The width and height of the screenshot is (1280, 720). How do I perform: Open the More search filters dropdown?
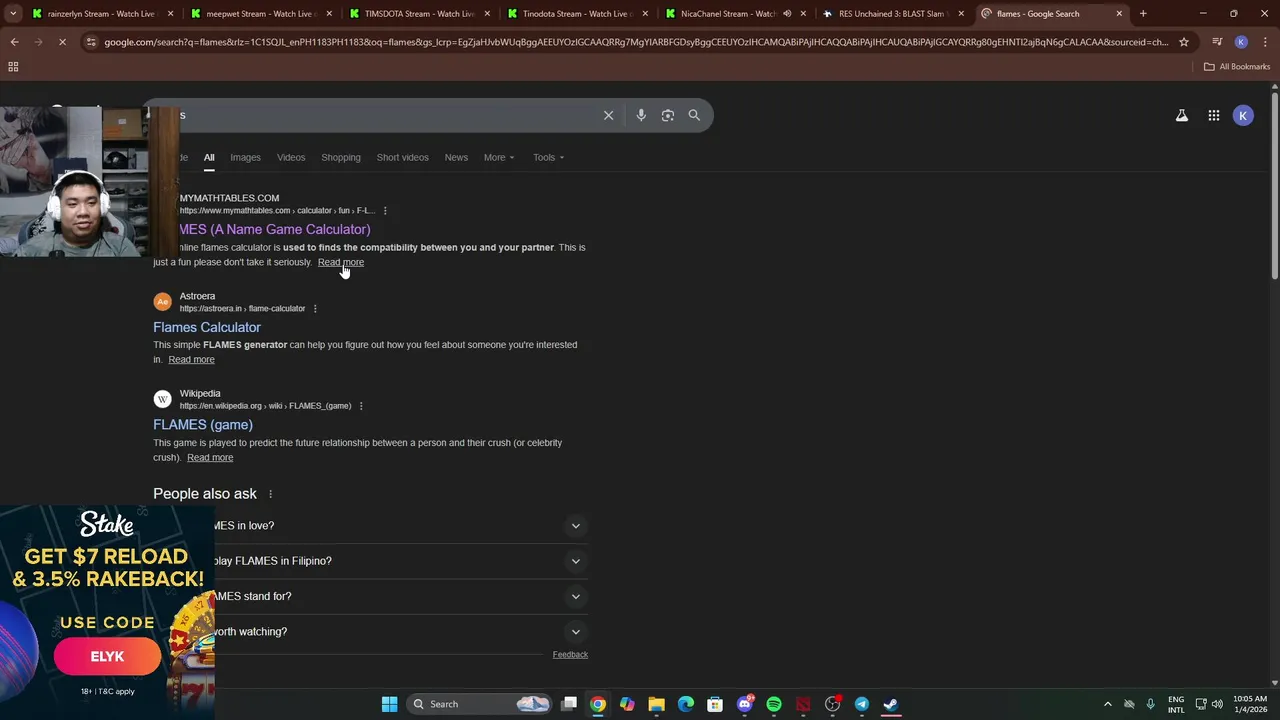[x=499, y=157]
